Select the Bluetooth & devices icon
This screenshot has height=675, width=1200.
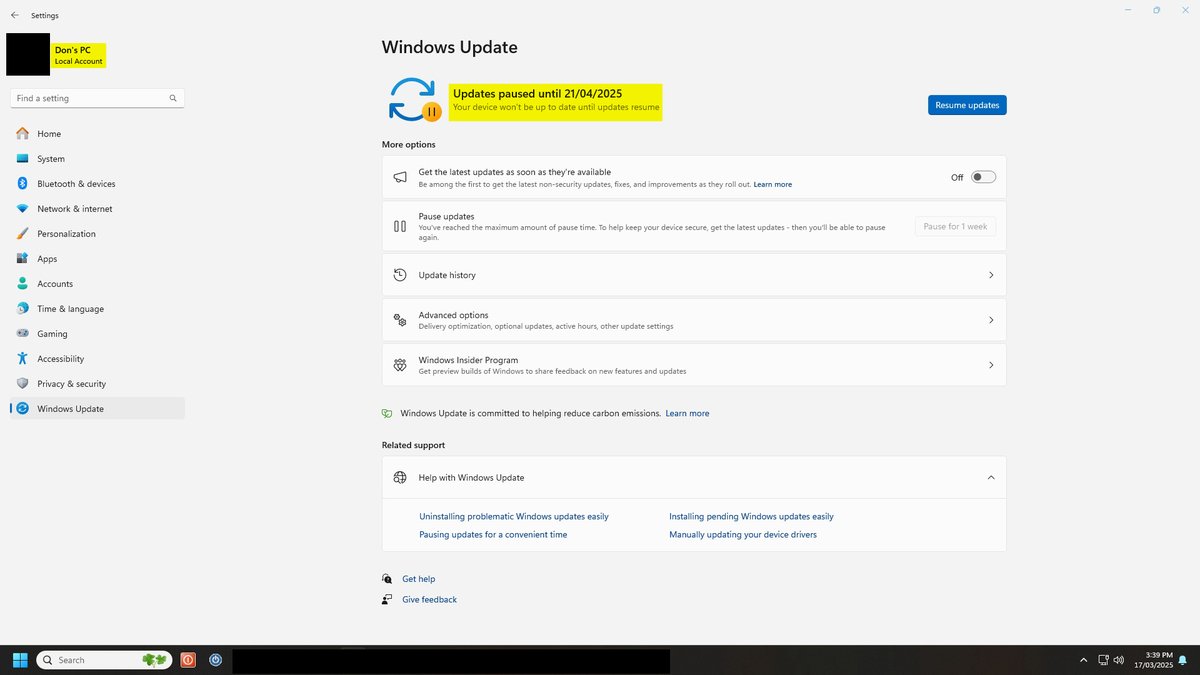(22, 183)
